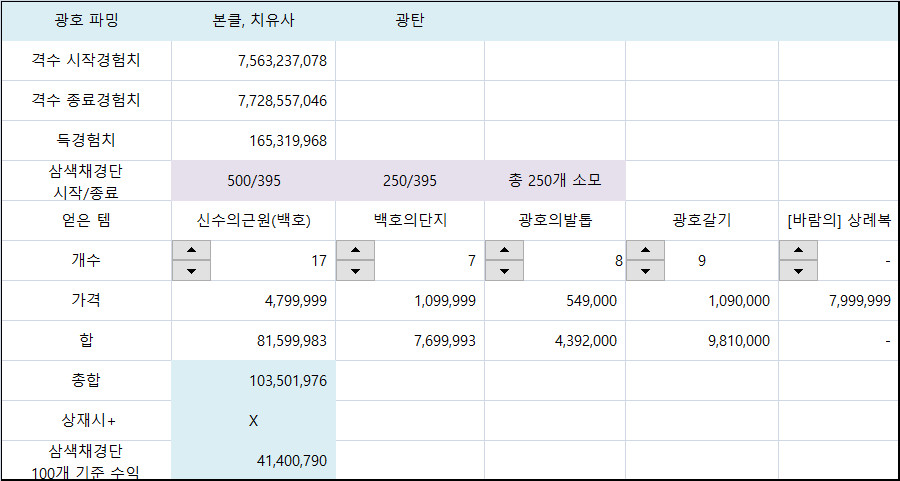The height and width of the screenshot is (481, 900).
Task: Decrease the 신수의근원(백호) count with down arrow
Action: click(x=191, y=270)
